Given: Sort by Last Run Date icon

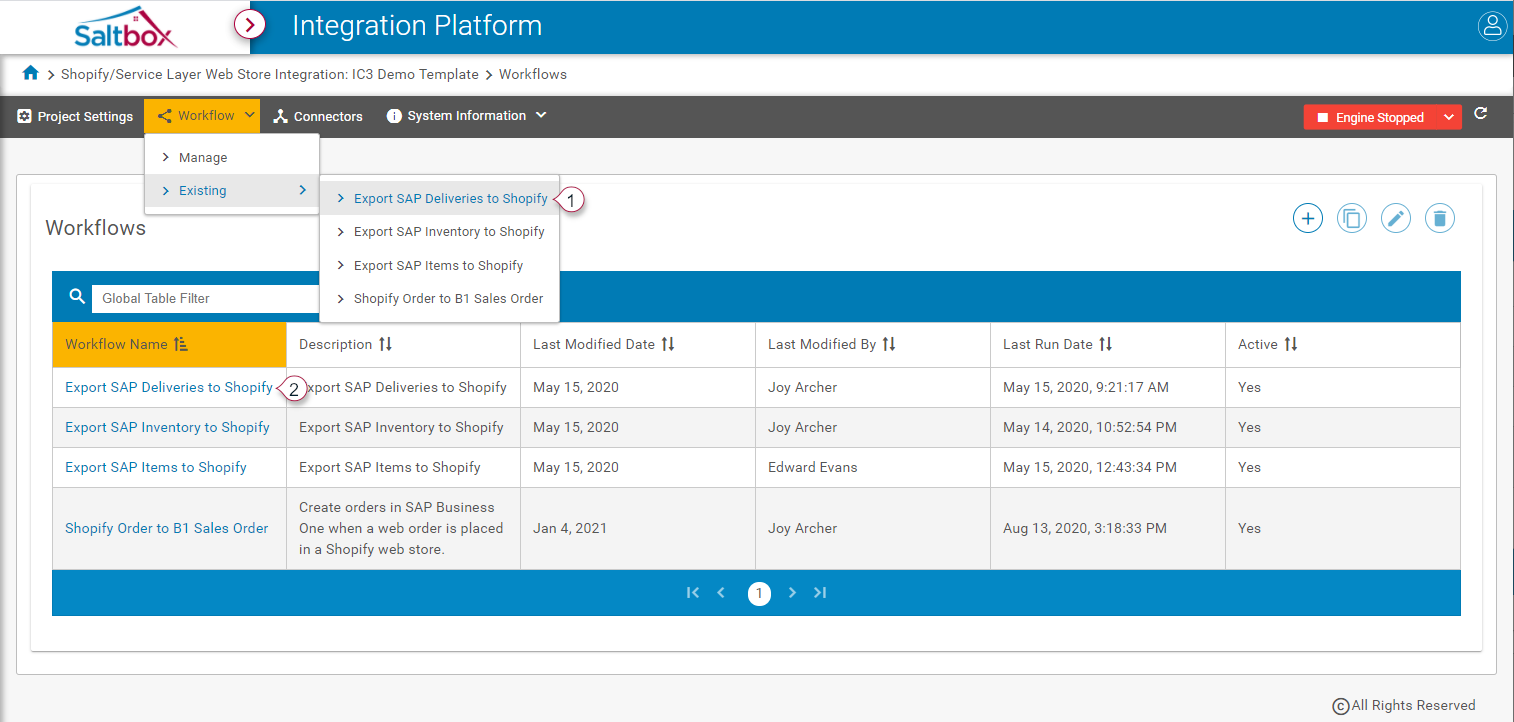Looking at the screenshot, I should coord(1105,344).
